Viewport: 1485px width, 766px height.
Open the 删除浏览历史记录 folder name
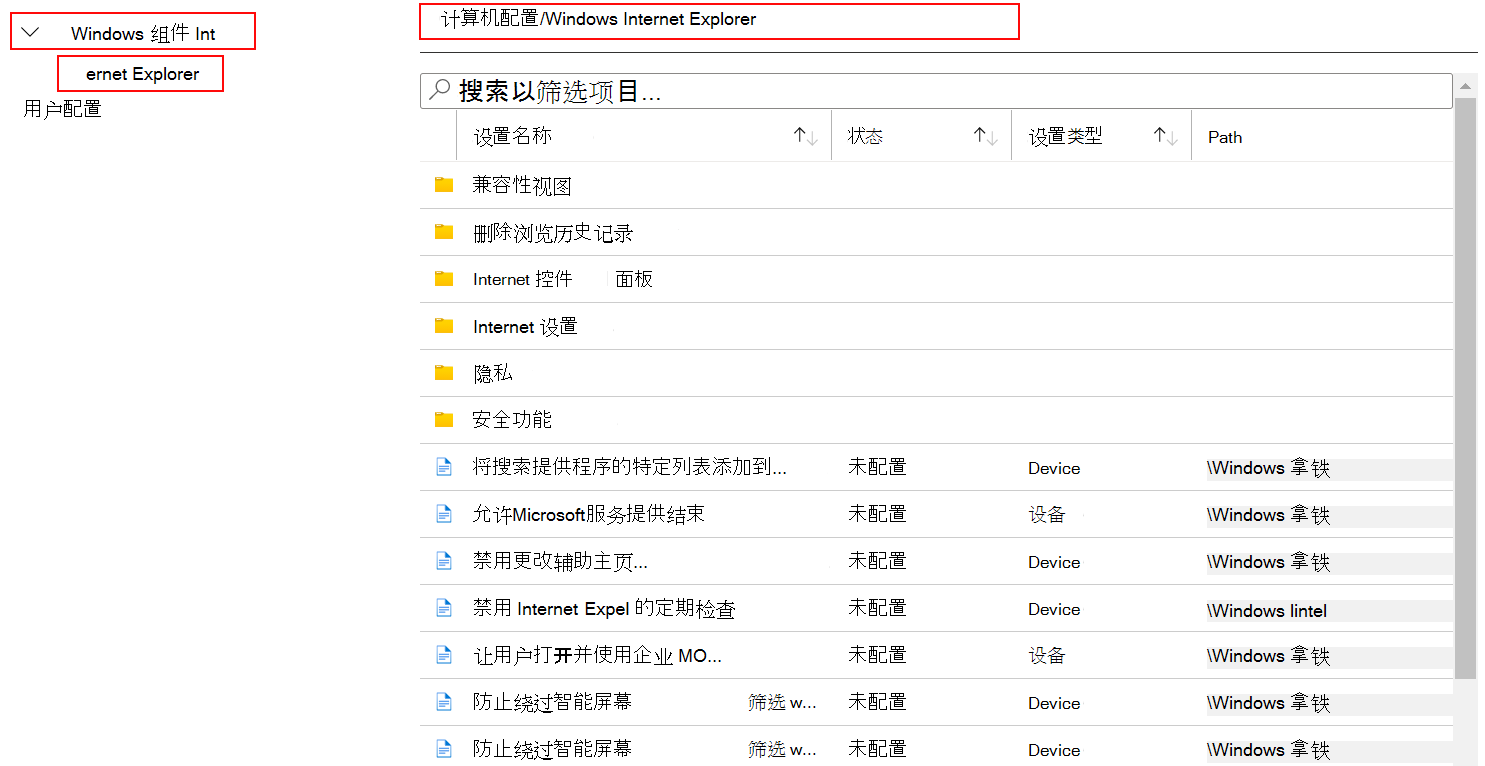553,233
